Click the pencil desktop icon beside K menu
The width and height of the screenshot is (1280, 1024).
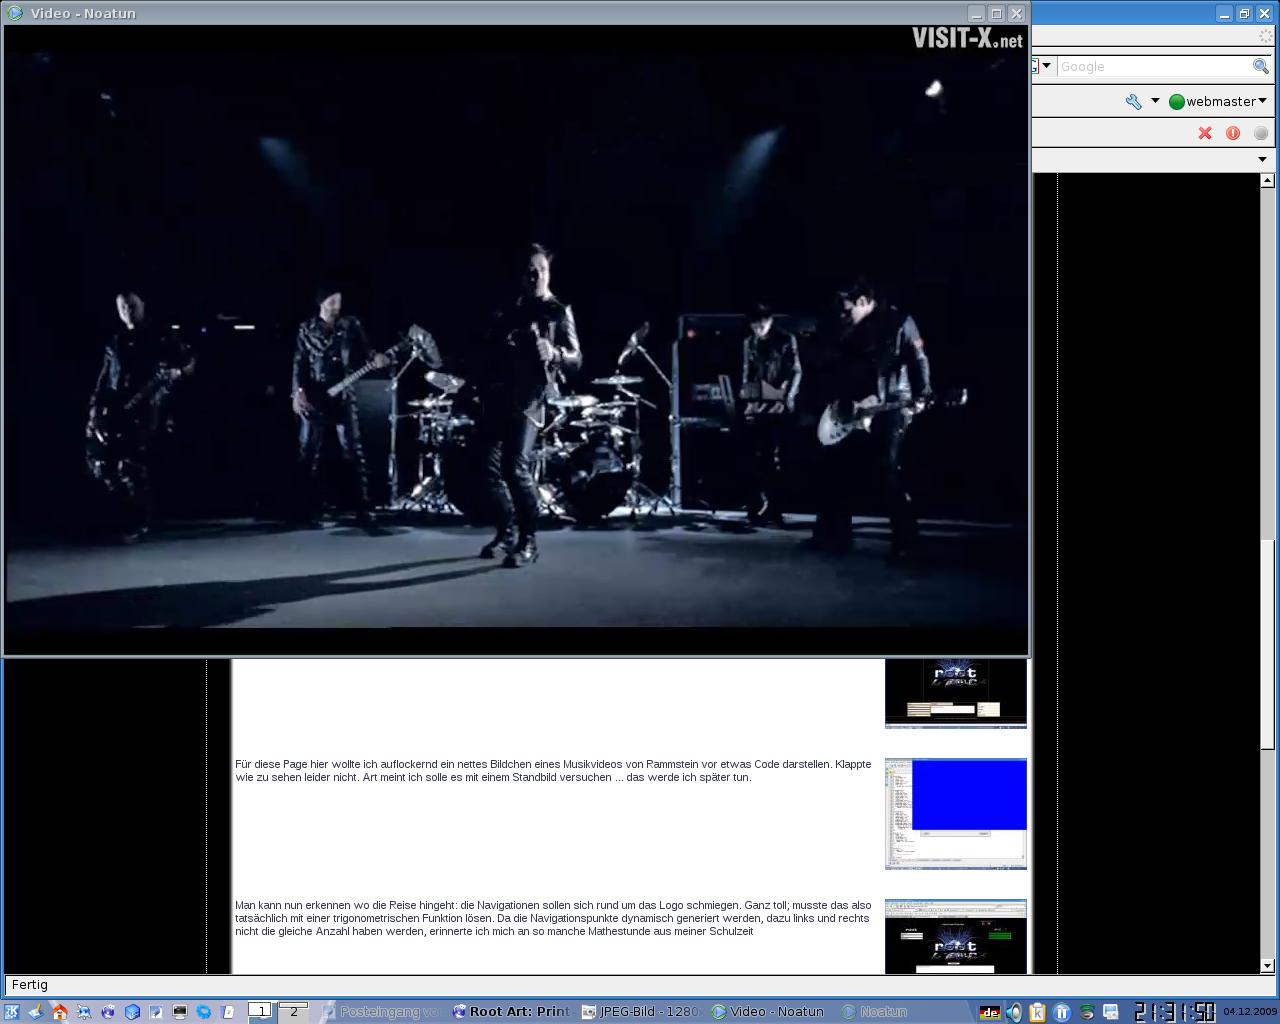pyautogui.click(x=36, y=1012)
